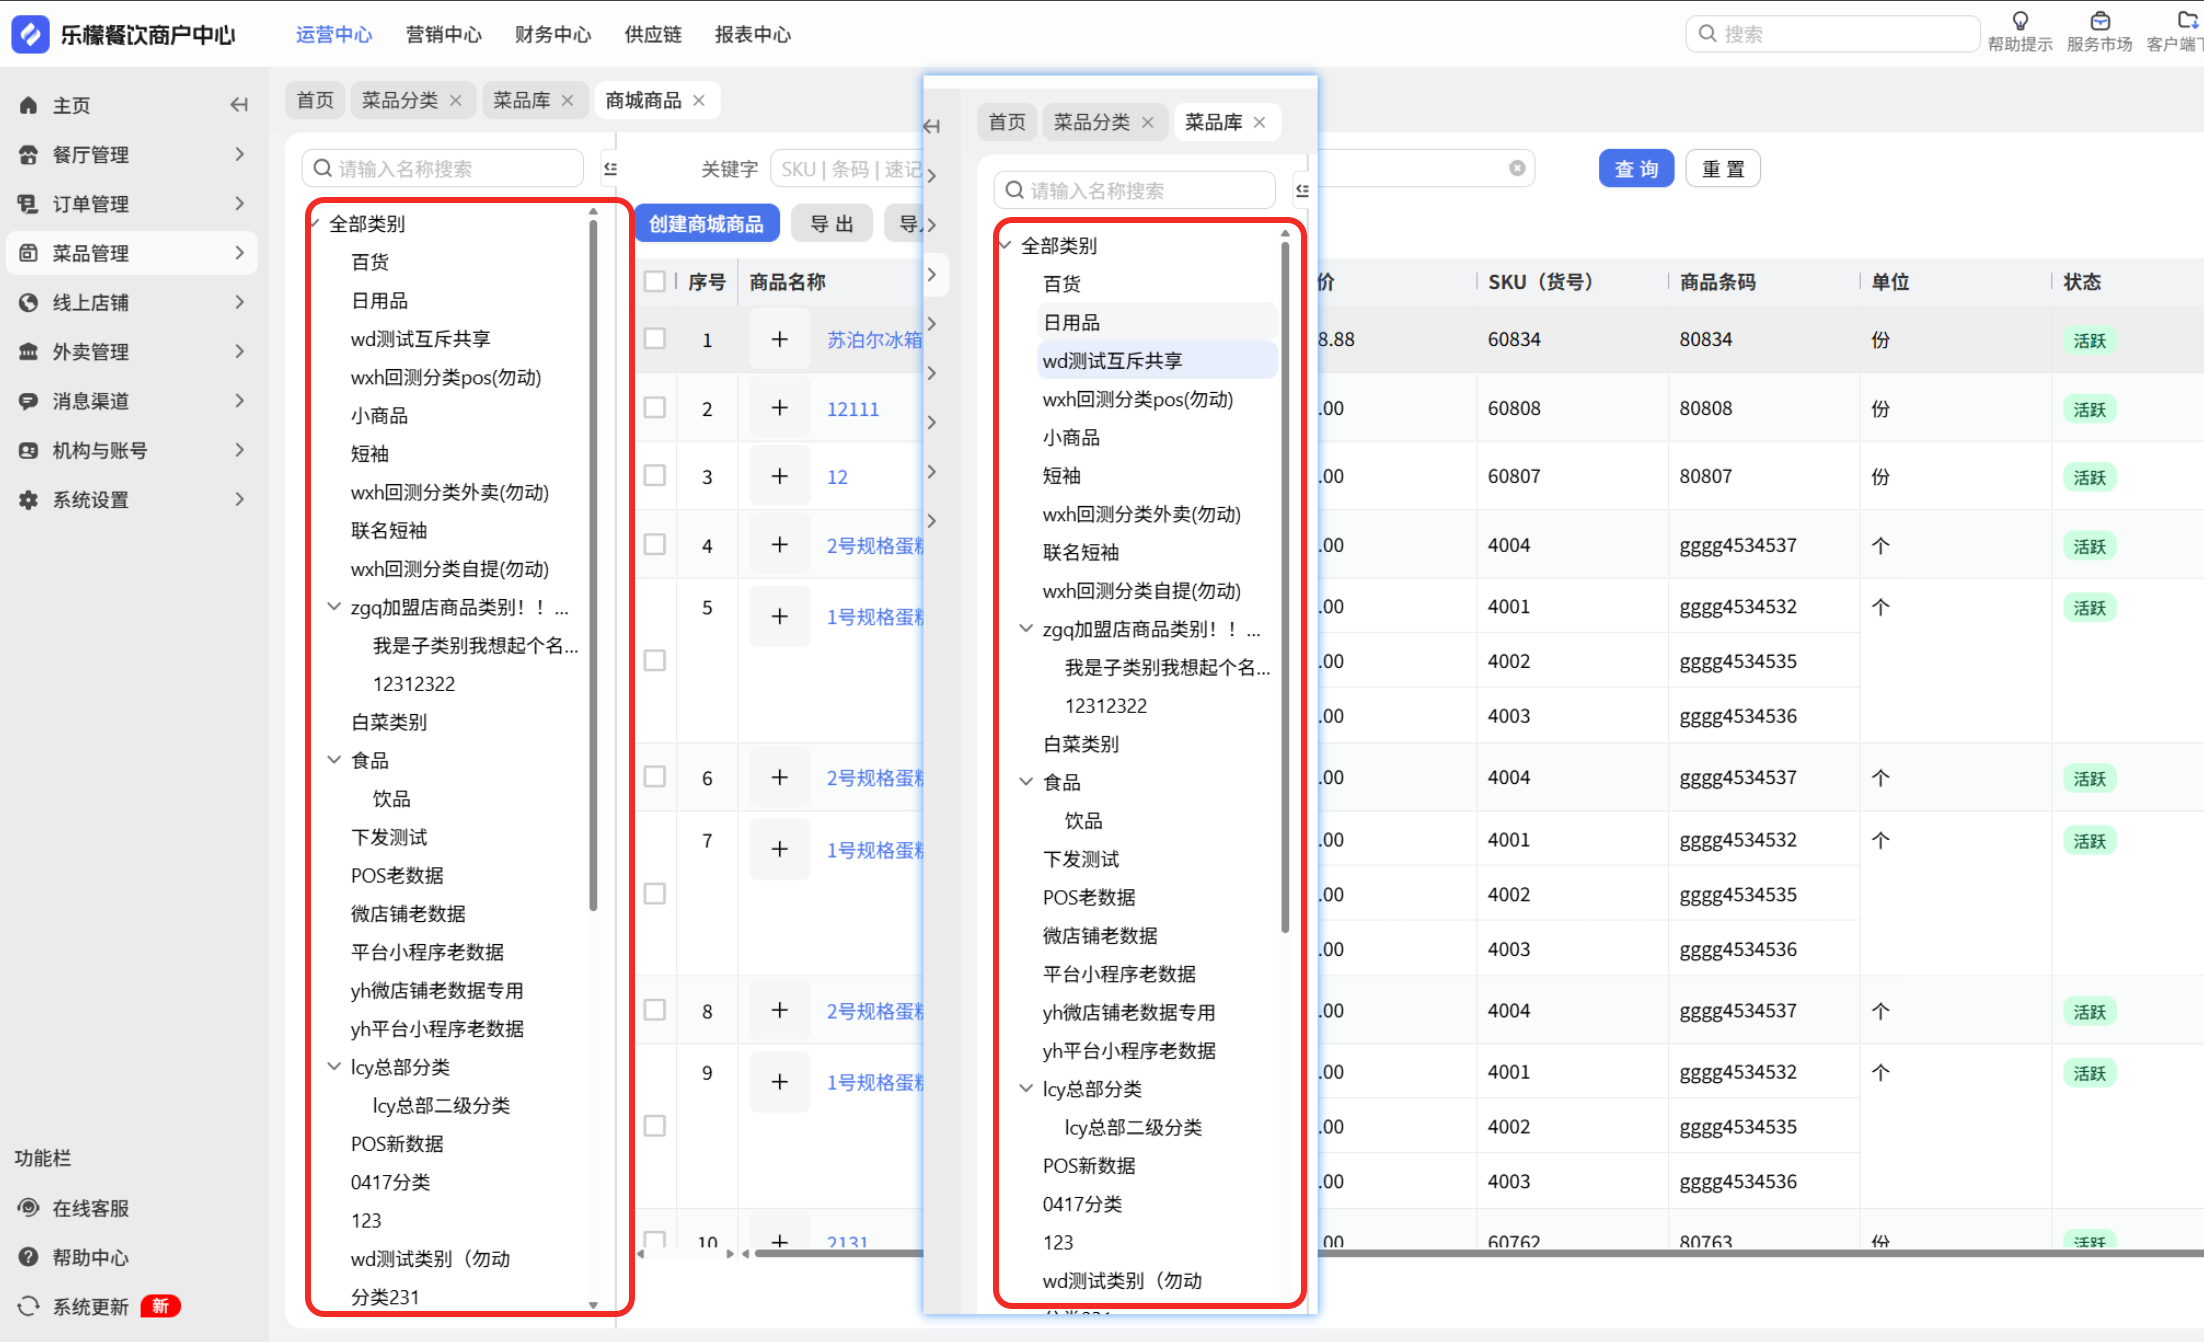Check the checkbox for row 8
The height and width of the screenshot is (1342, 2204).
(655, 1010)
